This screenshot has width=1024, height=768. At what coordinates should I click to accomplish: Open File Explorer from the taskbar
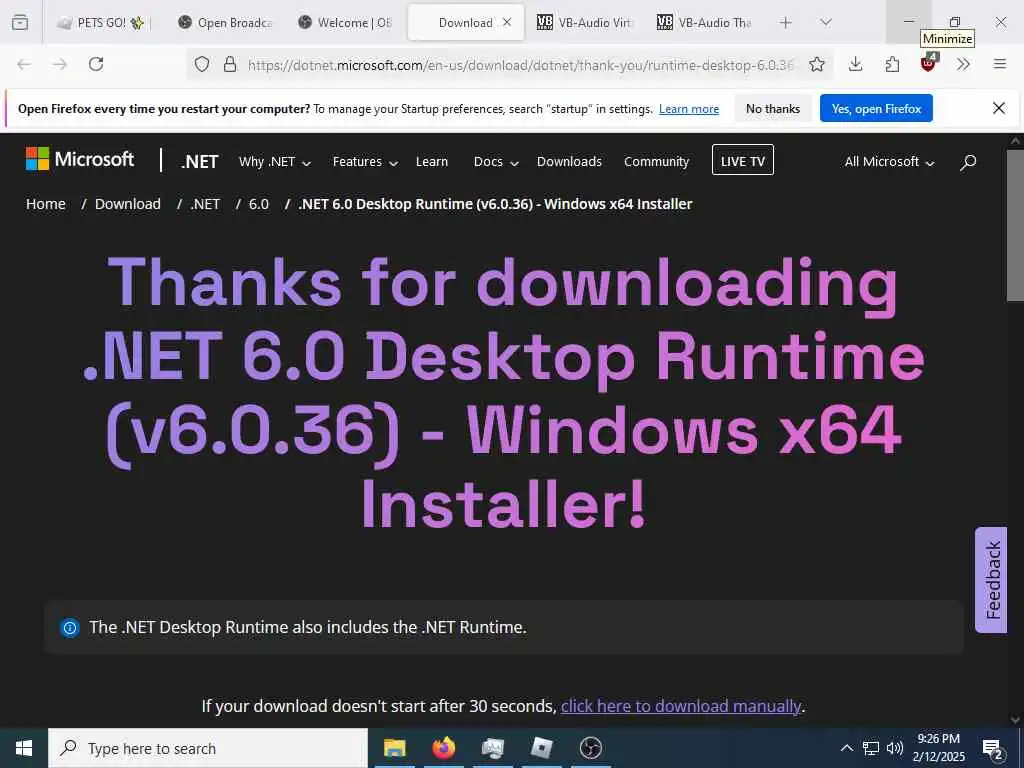(394, 748)
